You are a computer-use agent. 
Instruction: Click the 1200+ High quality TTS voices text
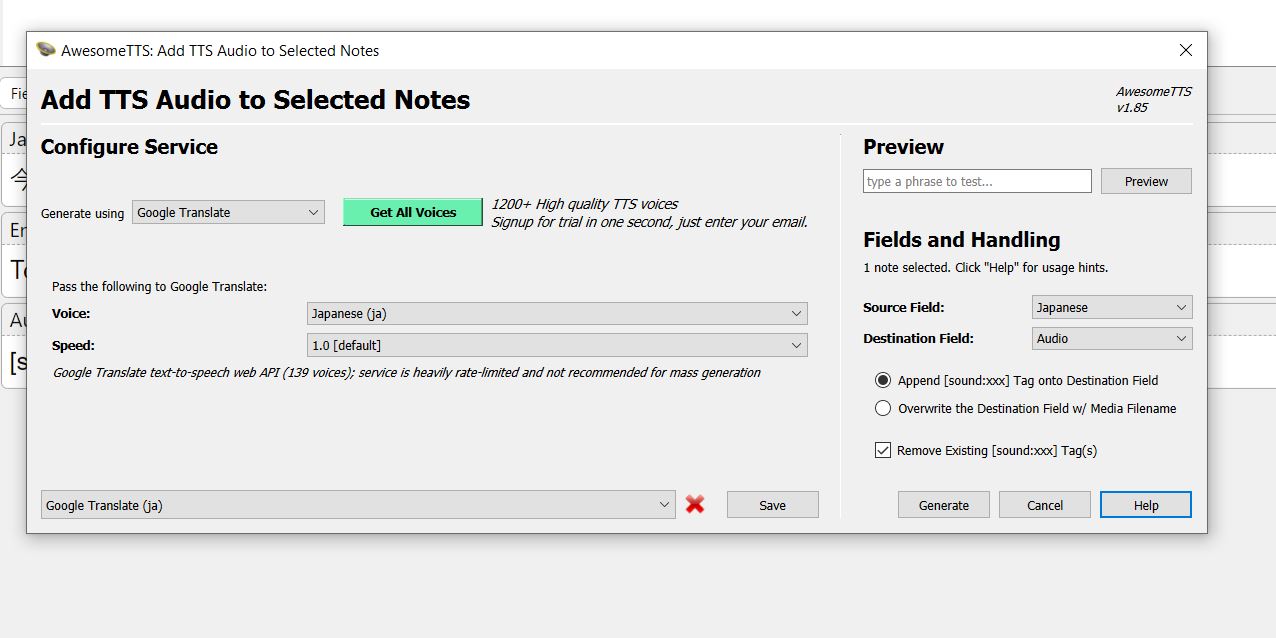click(x=584, y=204)
